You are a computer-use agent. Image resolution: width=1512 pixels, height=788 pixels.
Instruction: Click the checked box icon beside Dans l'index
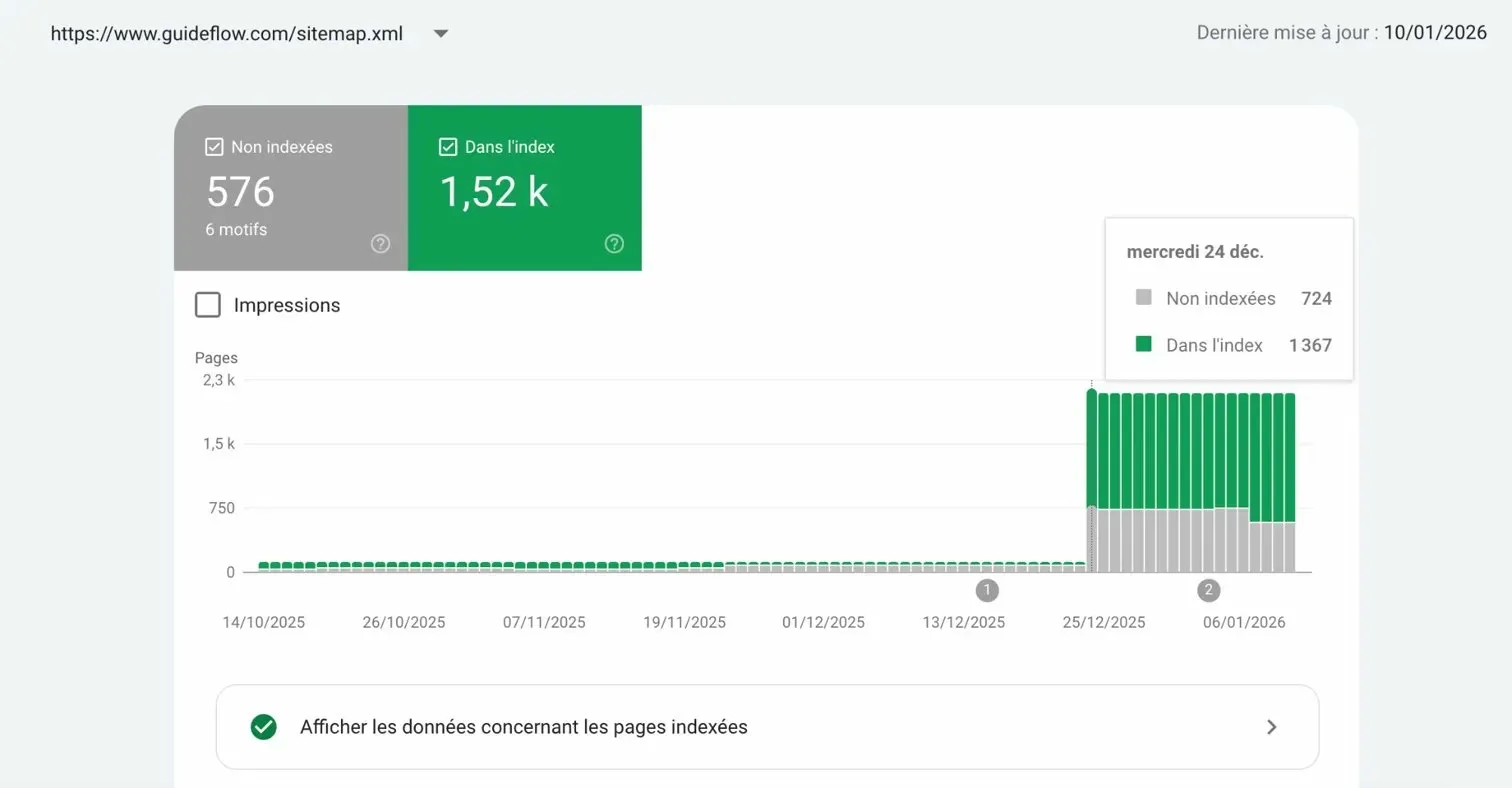tap(448, 146)
